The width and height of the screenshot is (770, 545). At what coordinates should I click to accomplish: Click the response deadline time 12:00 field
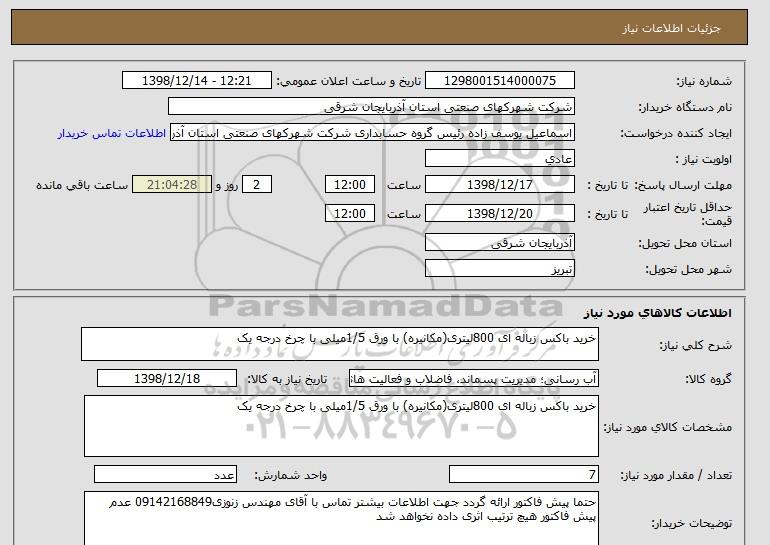[x=350, y=185]
